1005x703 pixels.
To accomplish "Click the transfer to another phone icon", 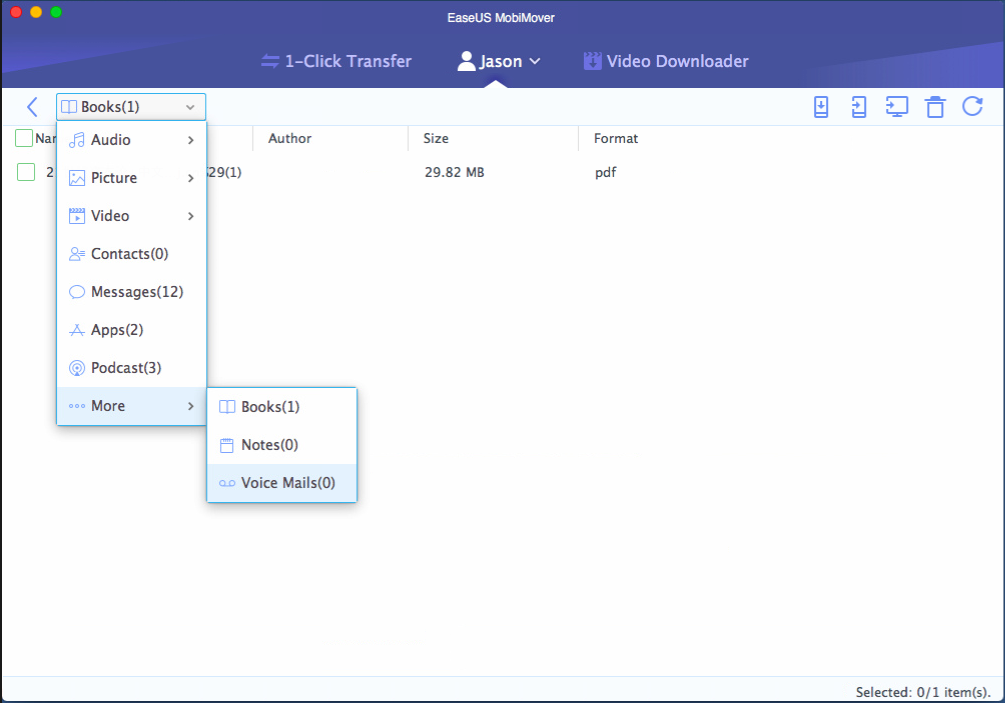I will (x=859, y=107).
